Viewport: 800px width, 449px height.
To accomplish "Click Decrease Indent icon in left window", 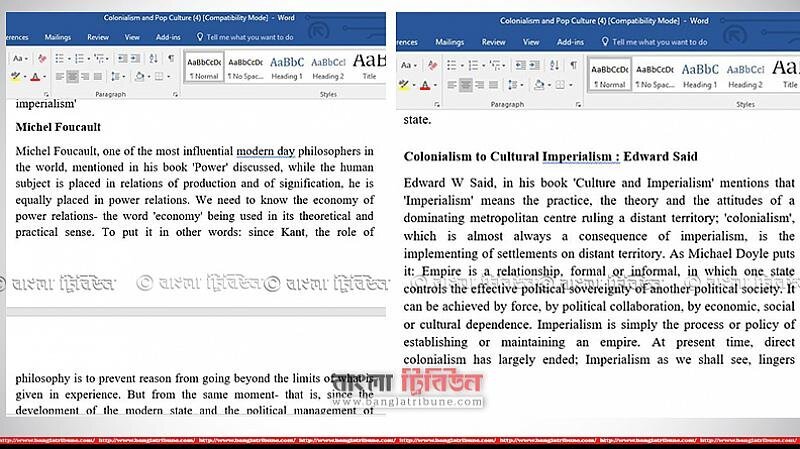I will coord(122,58).
